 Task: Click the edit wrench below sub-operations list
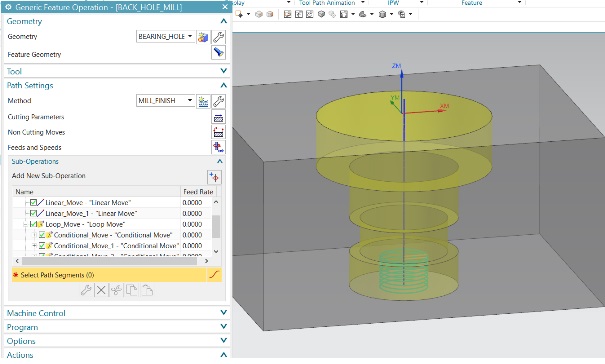[86, 290]
